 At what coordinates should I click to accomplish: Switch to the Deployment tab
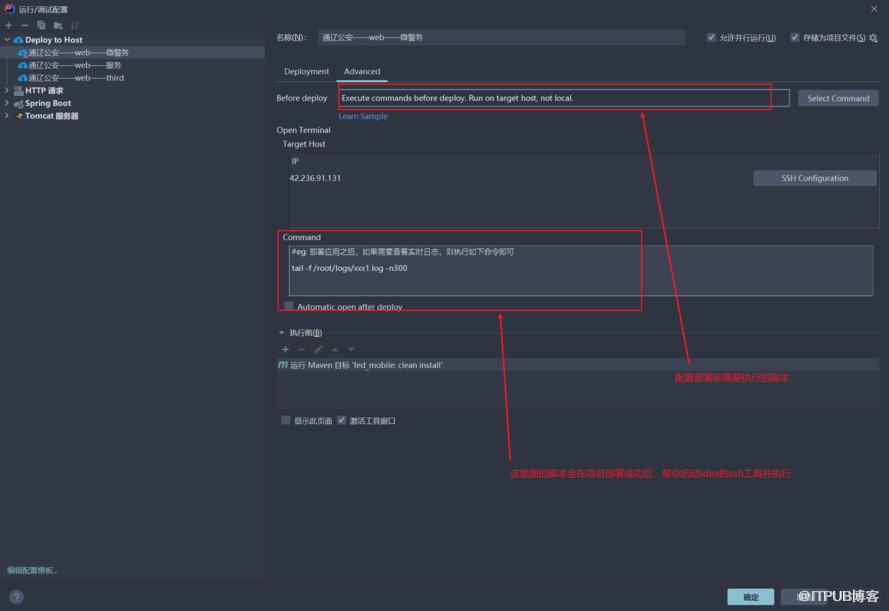(x=306, y=71)
